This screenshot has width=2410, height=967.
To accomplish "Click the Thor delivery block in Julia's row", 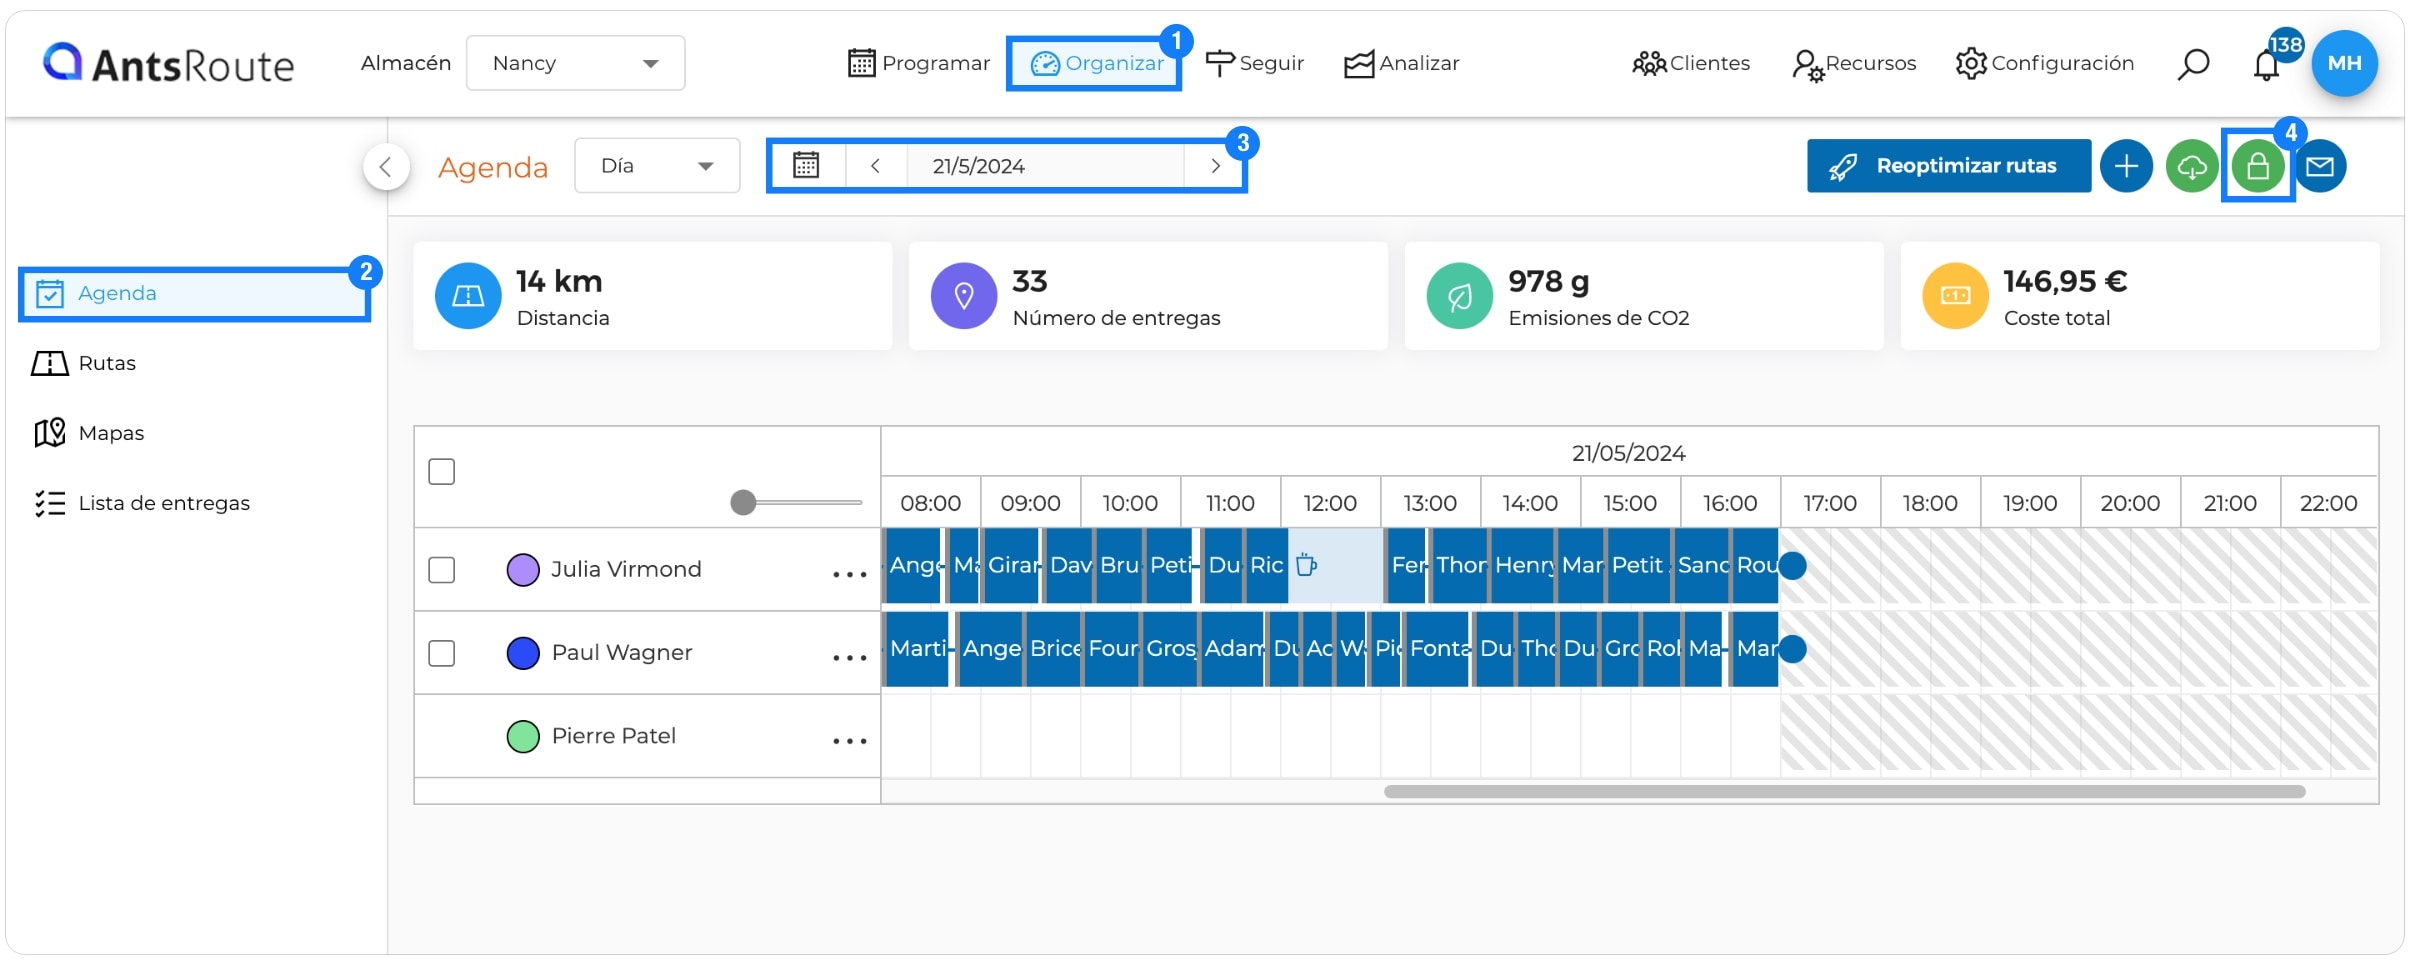I will point(1460,566).
